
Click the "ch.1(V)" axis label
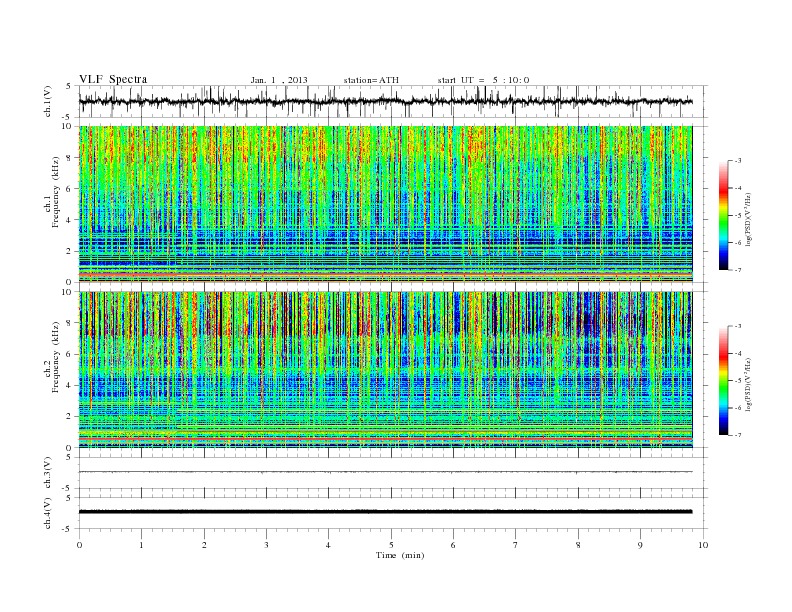(48, 101)
